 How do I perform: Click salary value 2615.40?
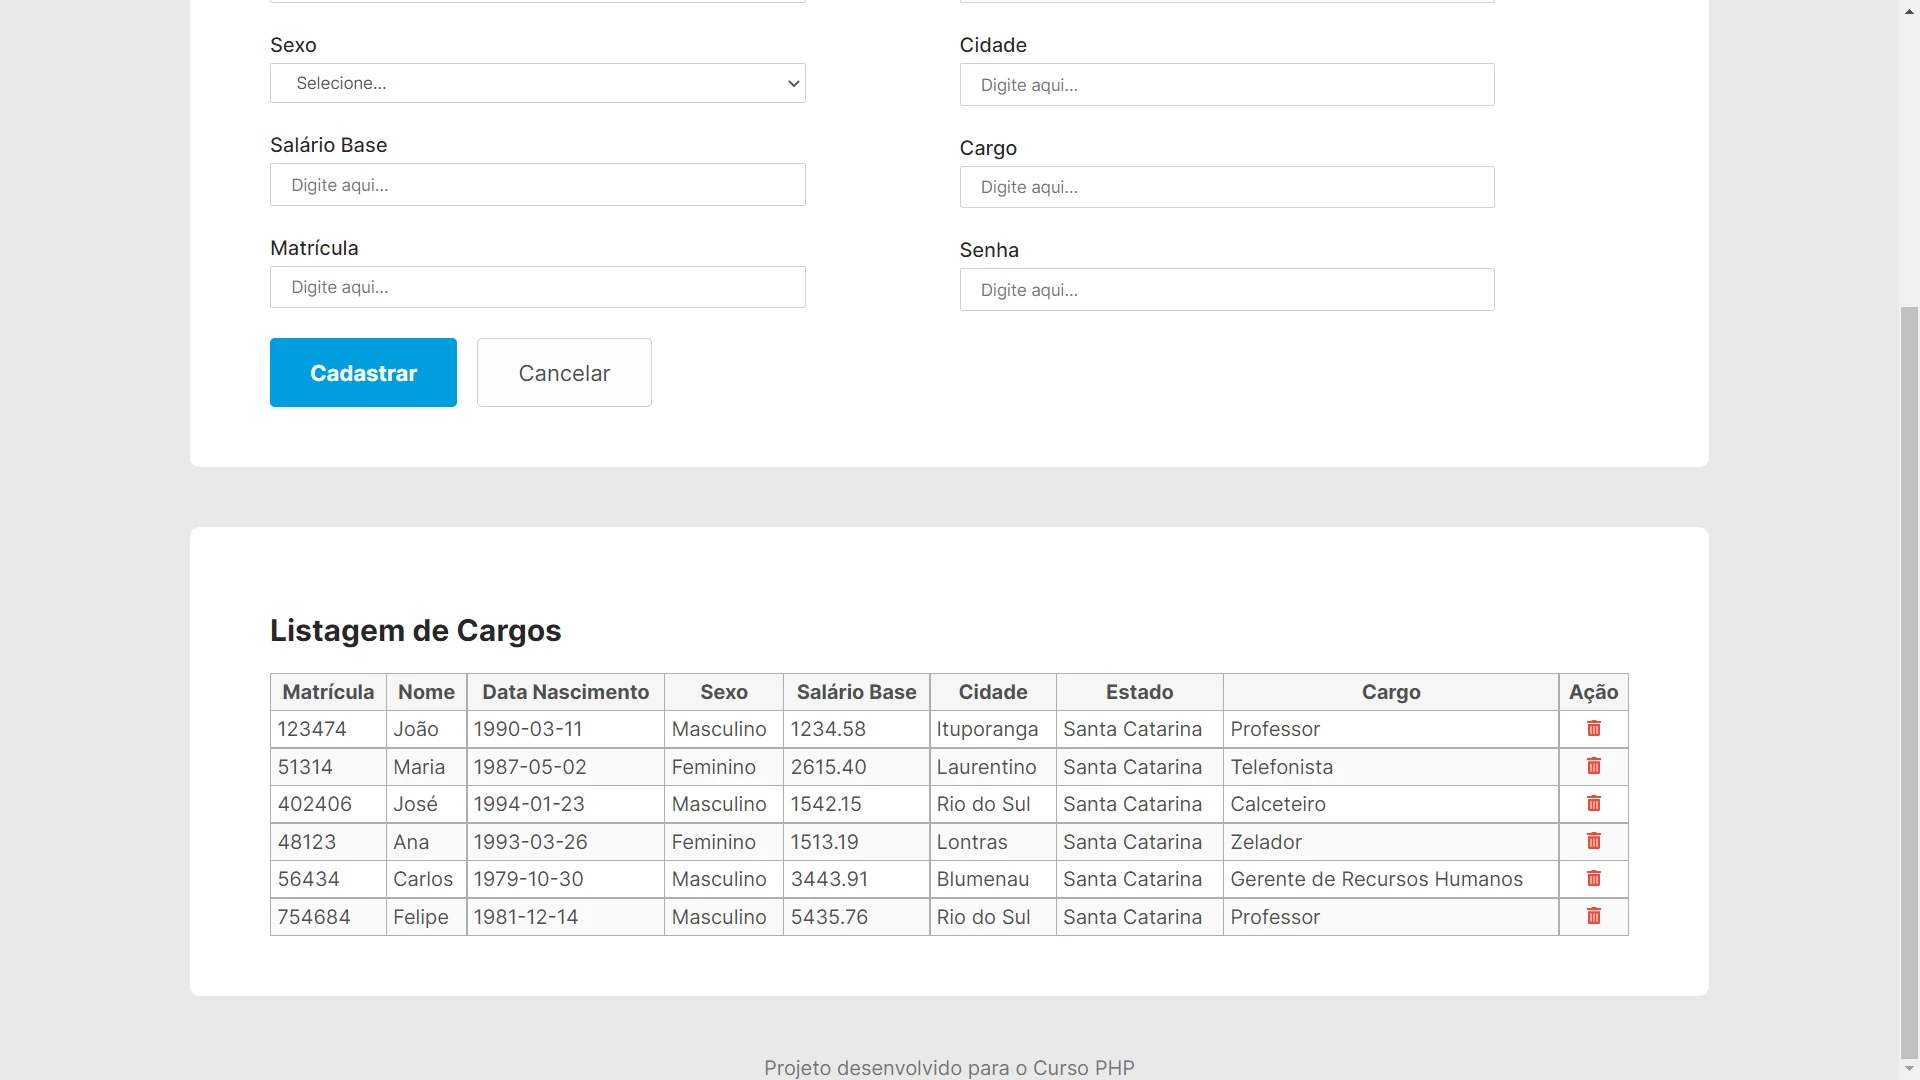(x=856, y=767)
